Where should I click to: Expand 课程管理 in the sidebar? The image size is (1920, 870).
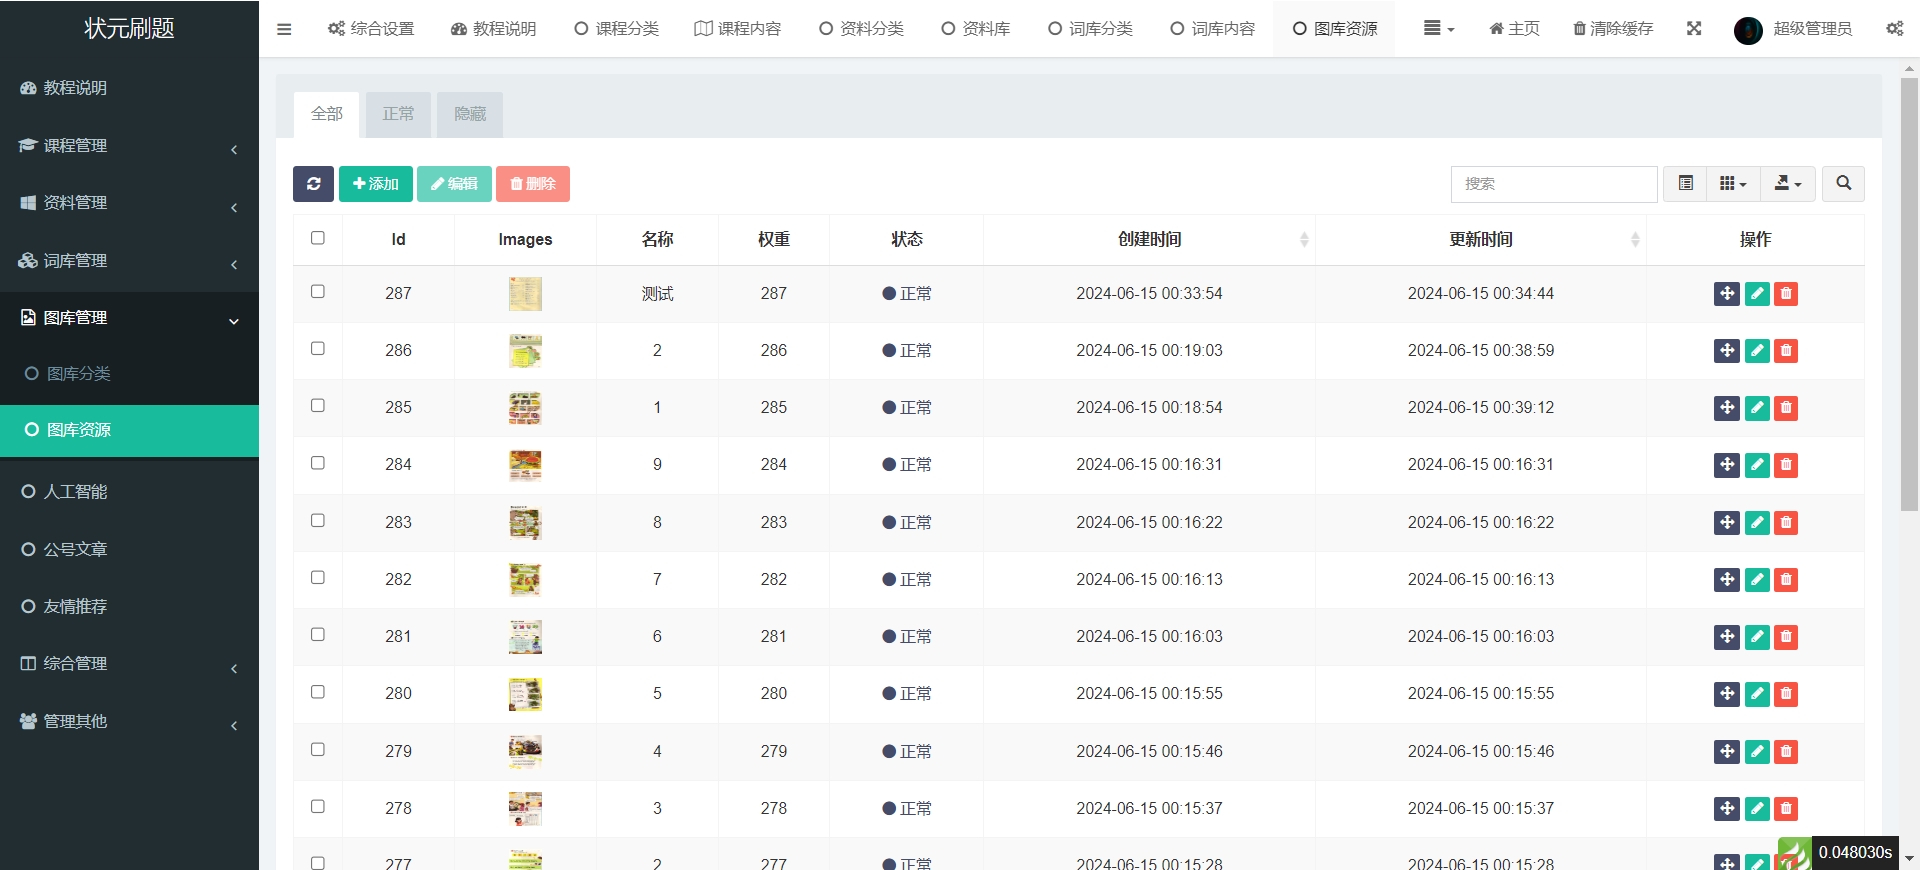click(129, 146)
